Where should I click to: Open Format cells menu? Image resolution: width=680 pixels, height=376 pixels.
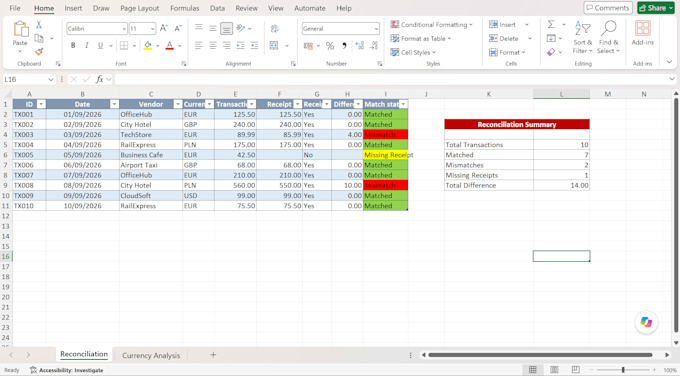[x=507, y=52]
